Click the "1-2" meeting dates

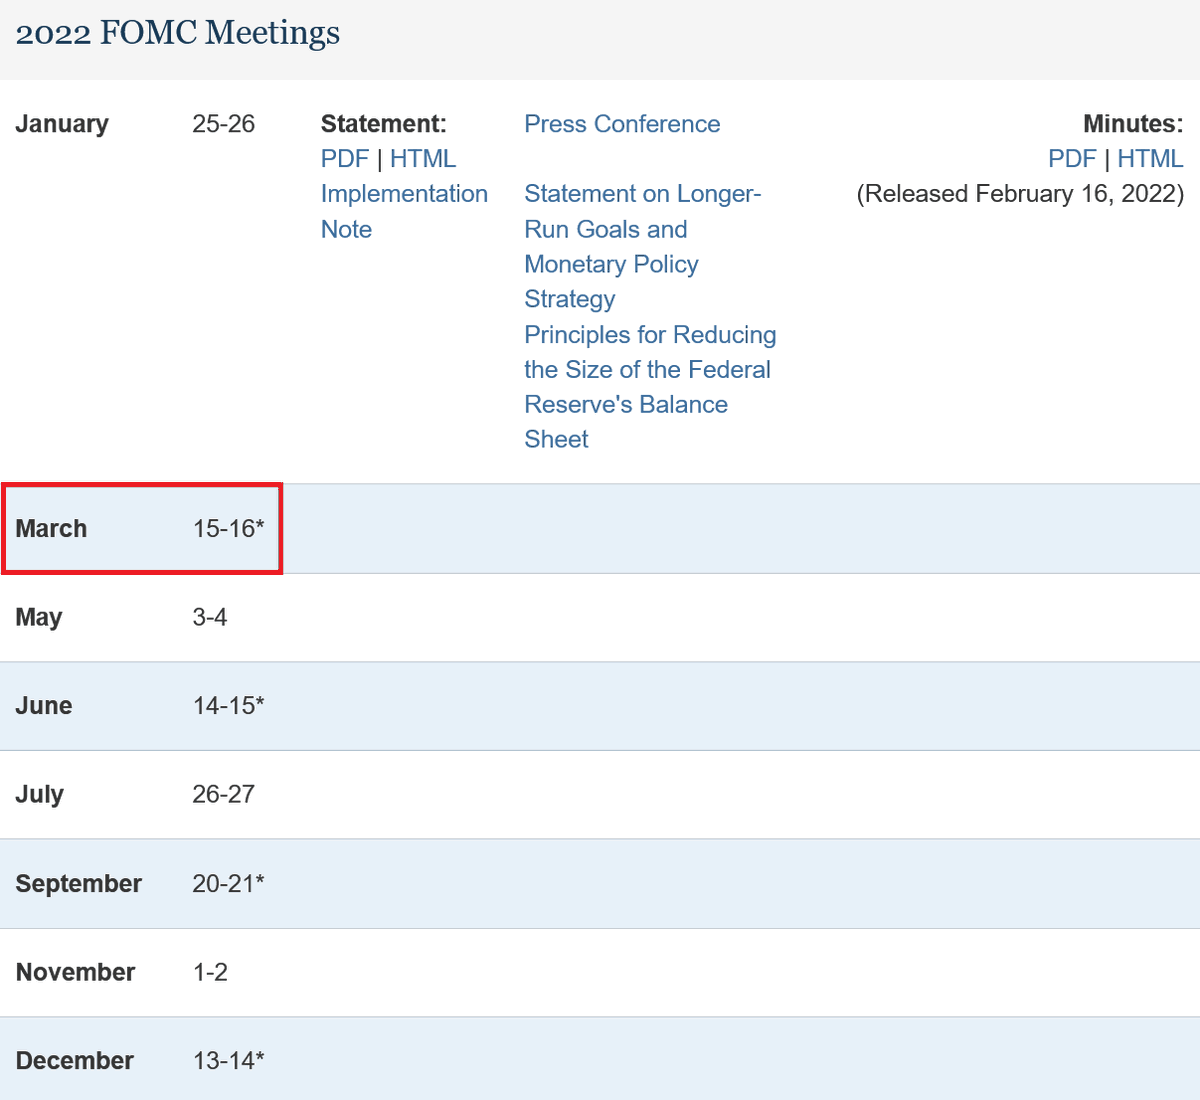(x=210, y=972)
